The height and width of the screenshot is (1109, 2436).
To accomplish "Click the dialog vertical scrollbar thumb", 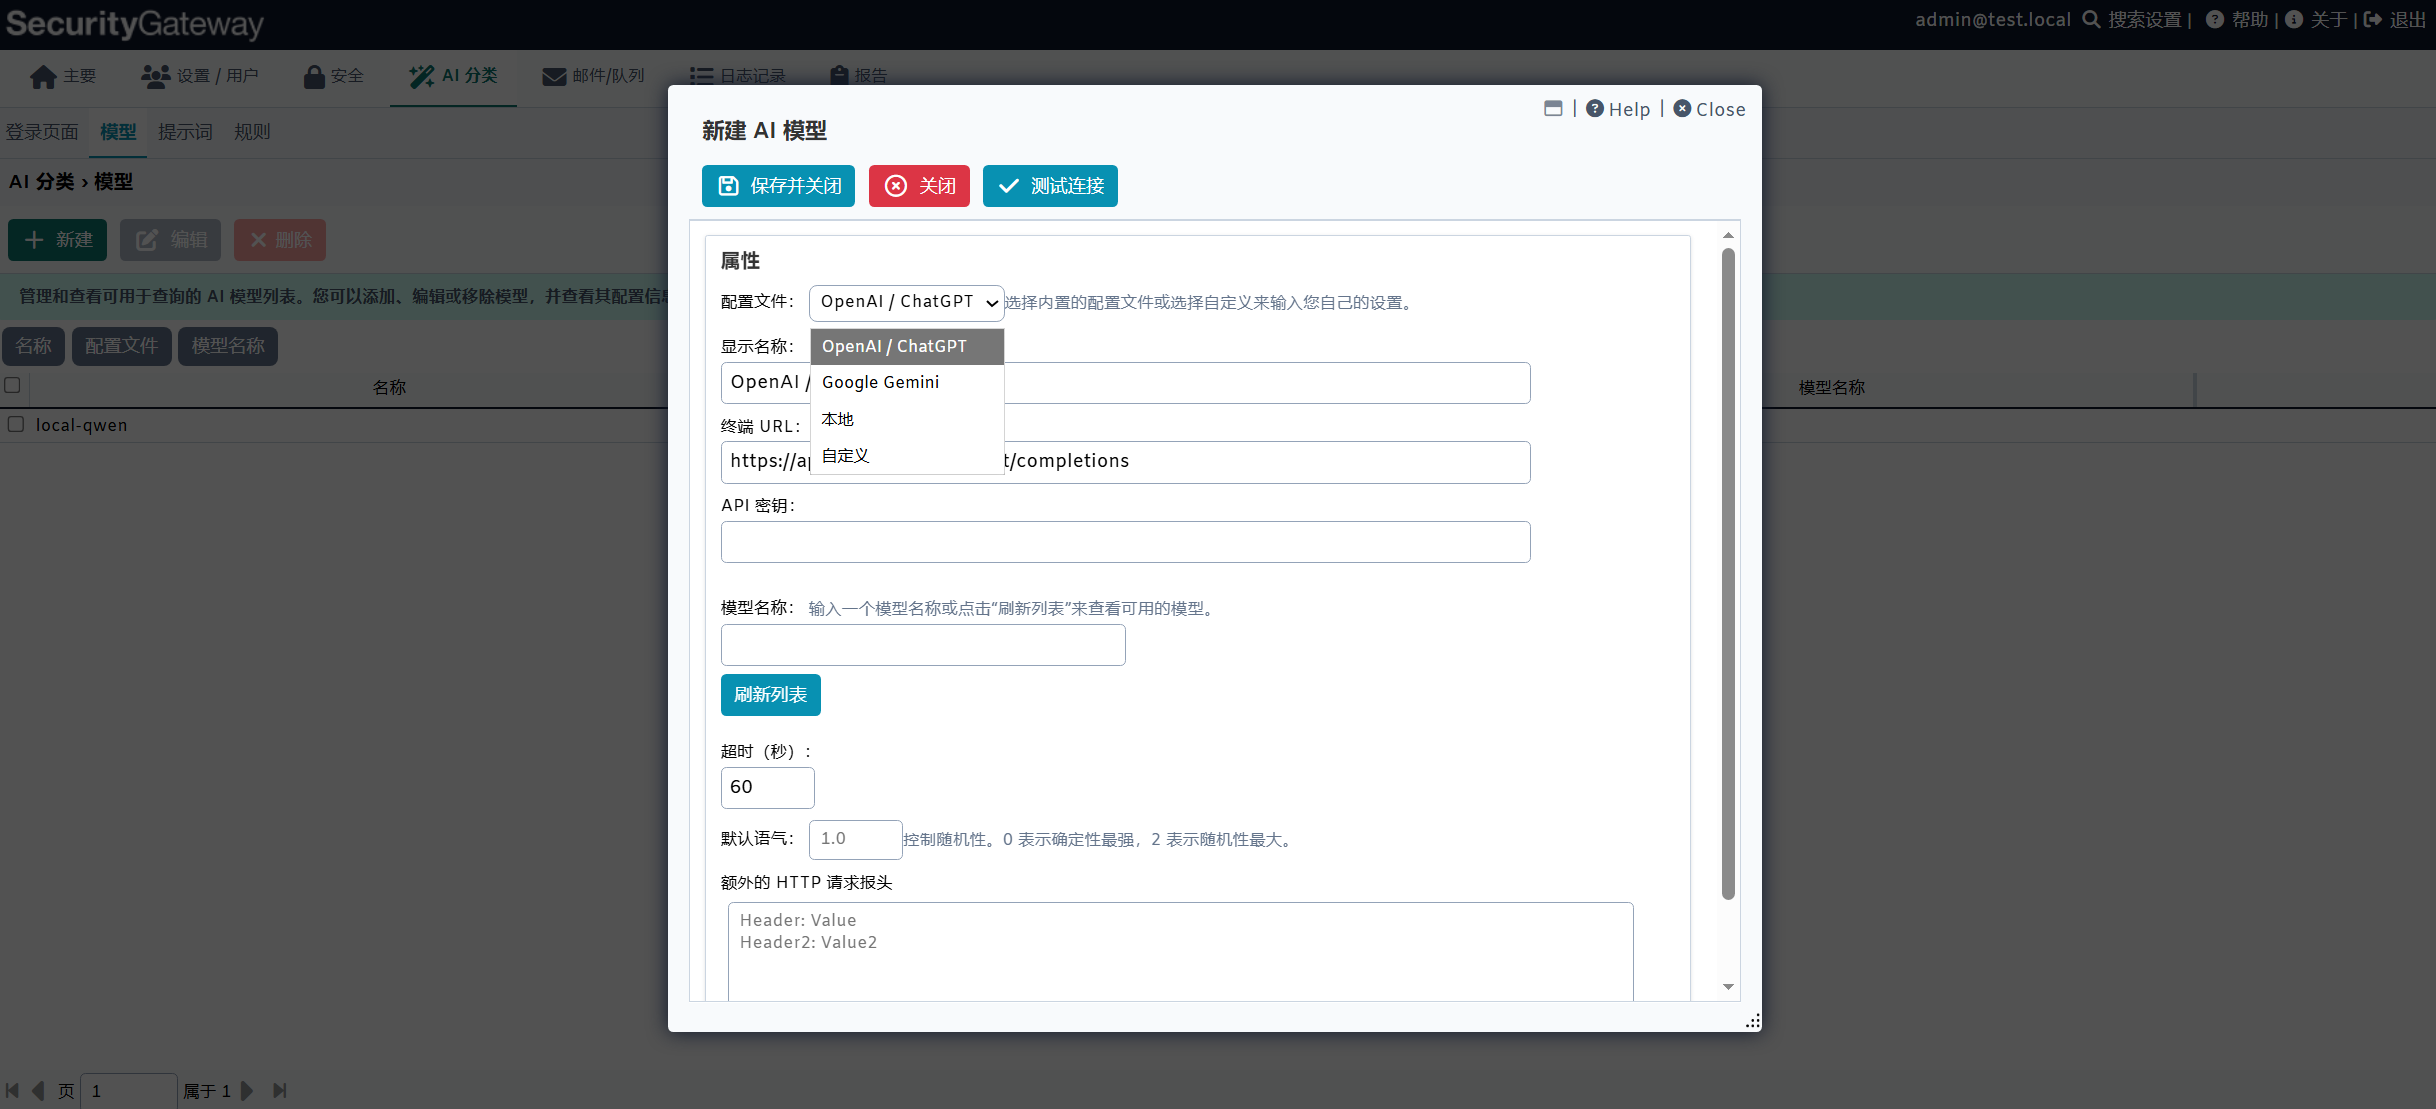I will tap(1728, 573).
